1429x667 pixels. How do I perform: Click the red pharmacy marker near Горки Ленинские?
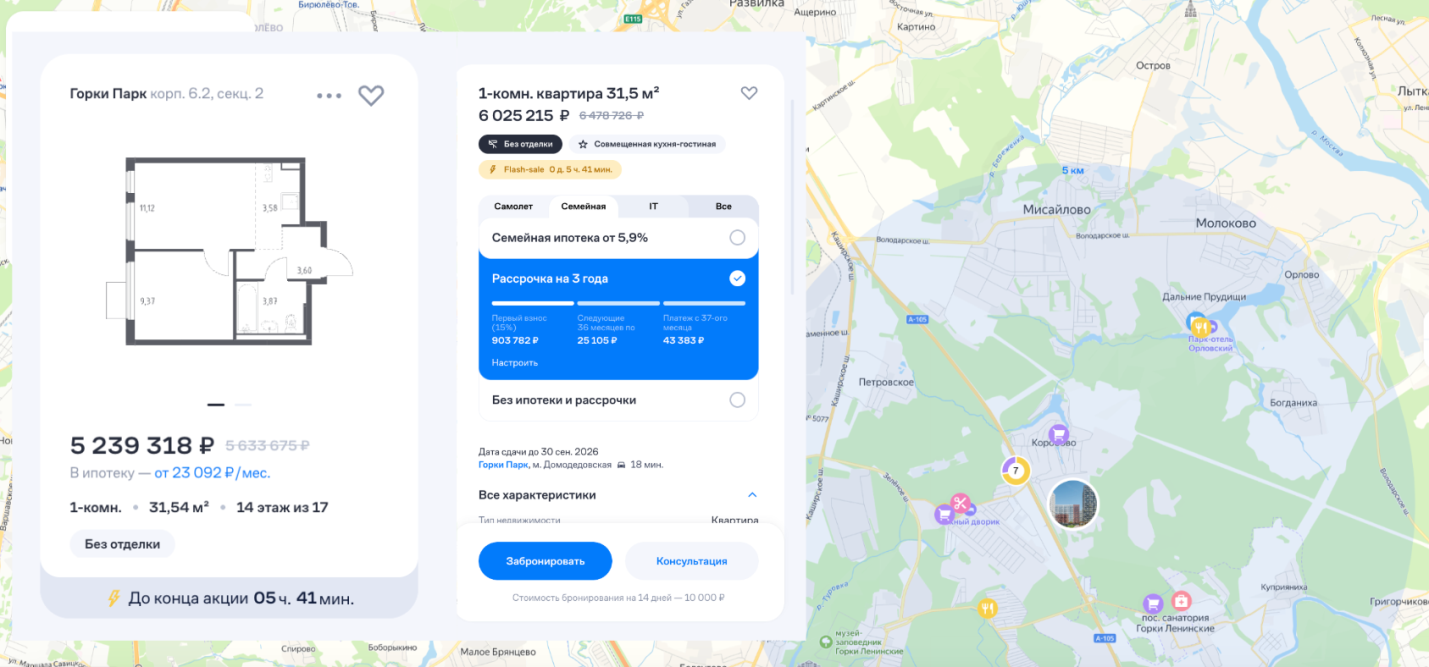[1181, 601]
